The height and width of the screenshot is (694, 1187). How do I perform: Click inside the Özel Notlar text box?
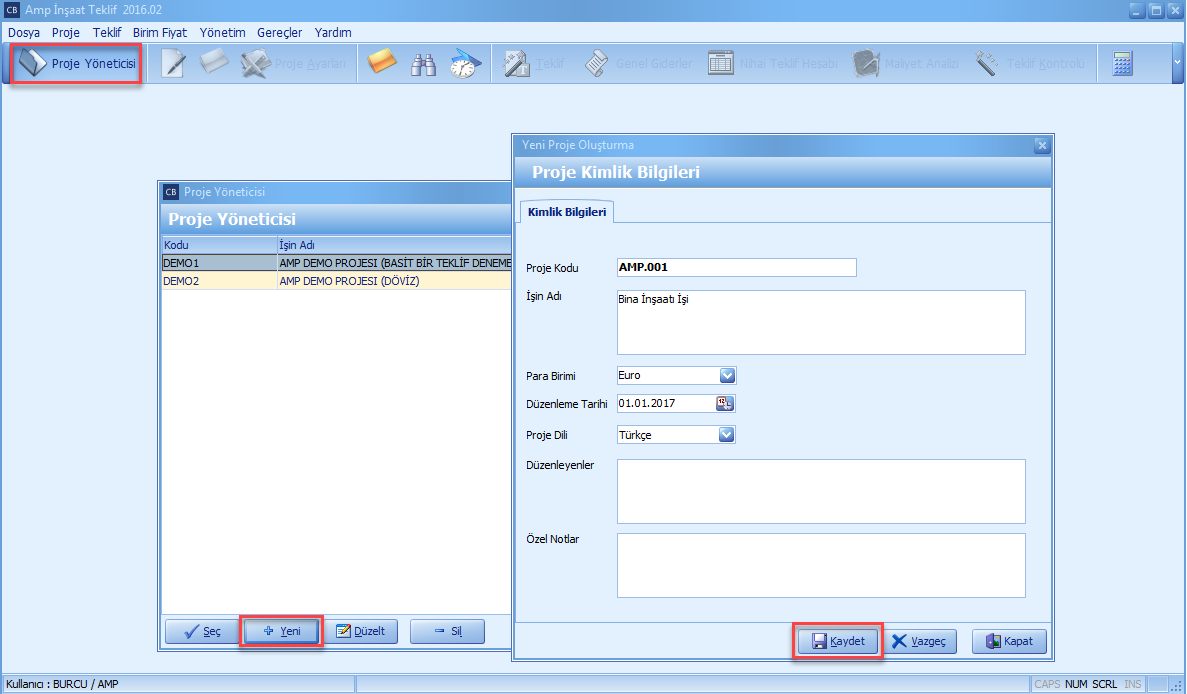pyautogui.click(x=820, y=565)
